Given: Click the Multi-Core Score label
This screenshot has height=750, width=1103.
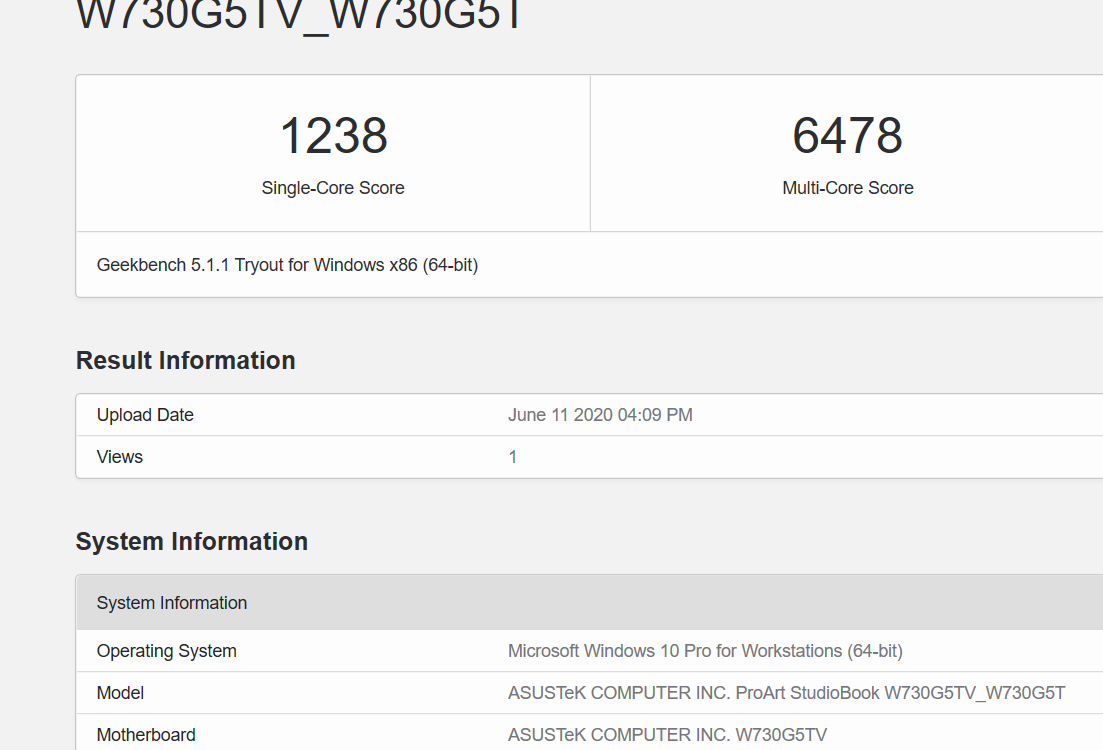Looking at the screenshot, I should [847, 188].
